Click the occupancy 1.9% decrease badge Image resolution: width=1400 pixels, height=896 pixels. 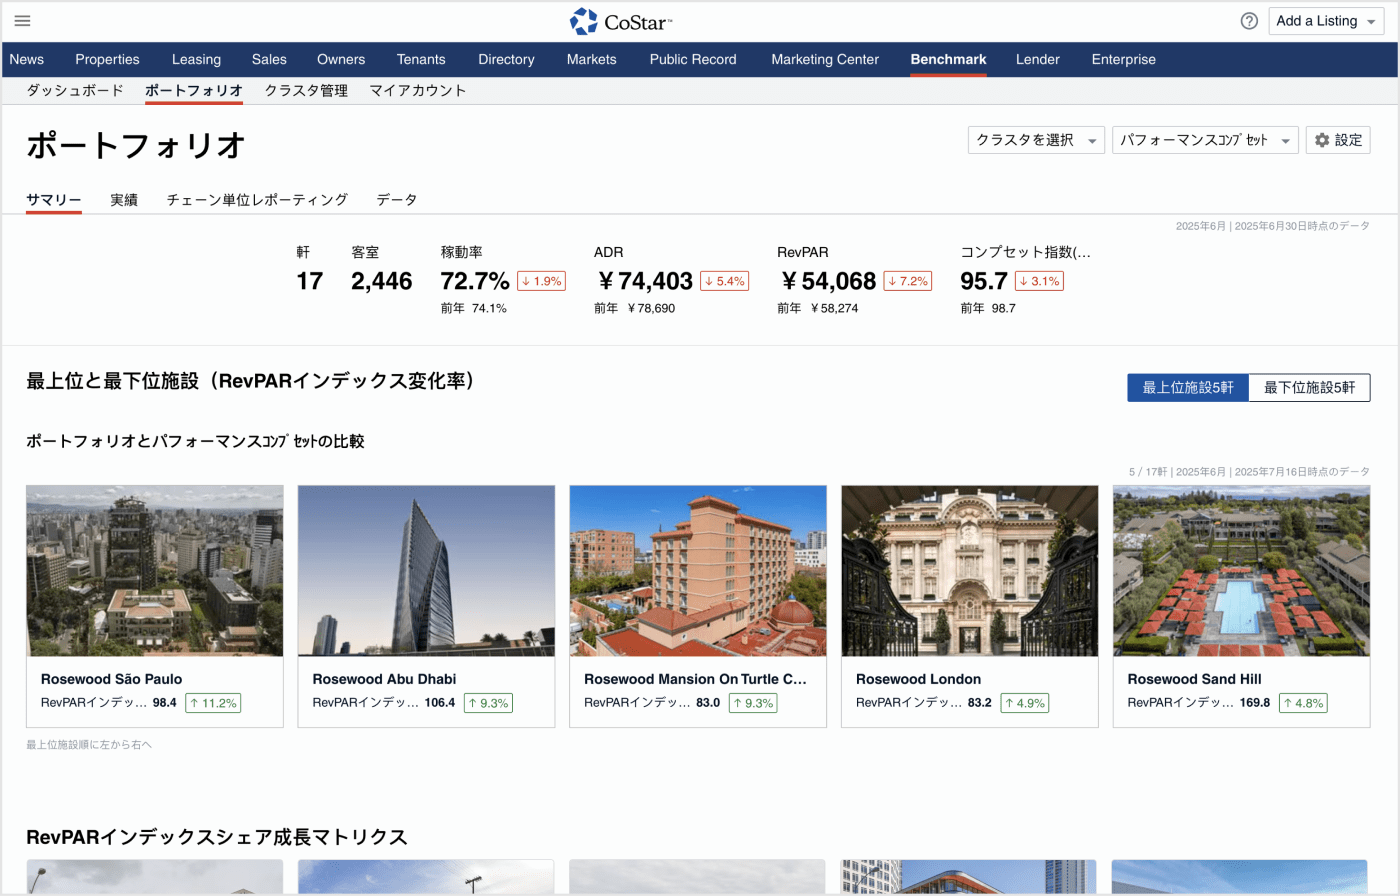541,281
